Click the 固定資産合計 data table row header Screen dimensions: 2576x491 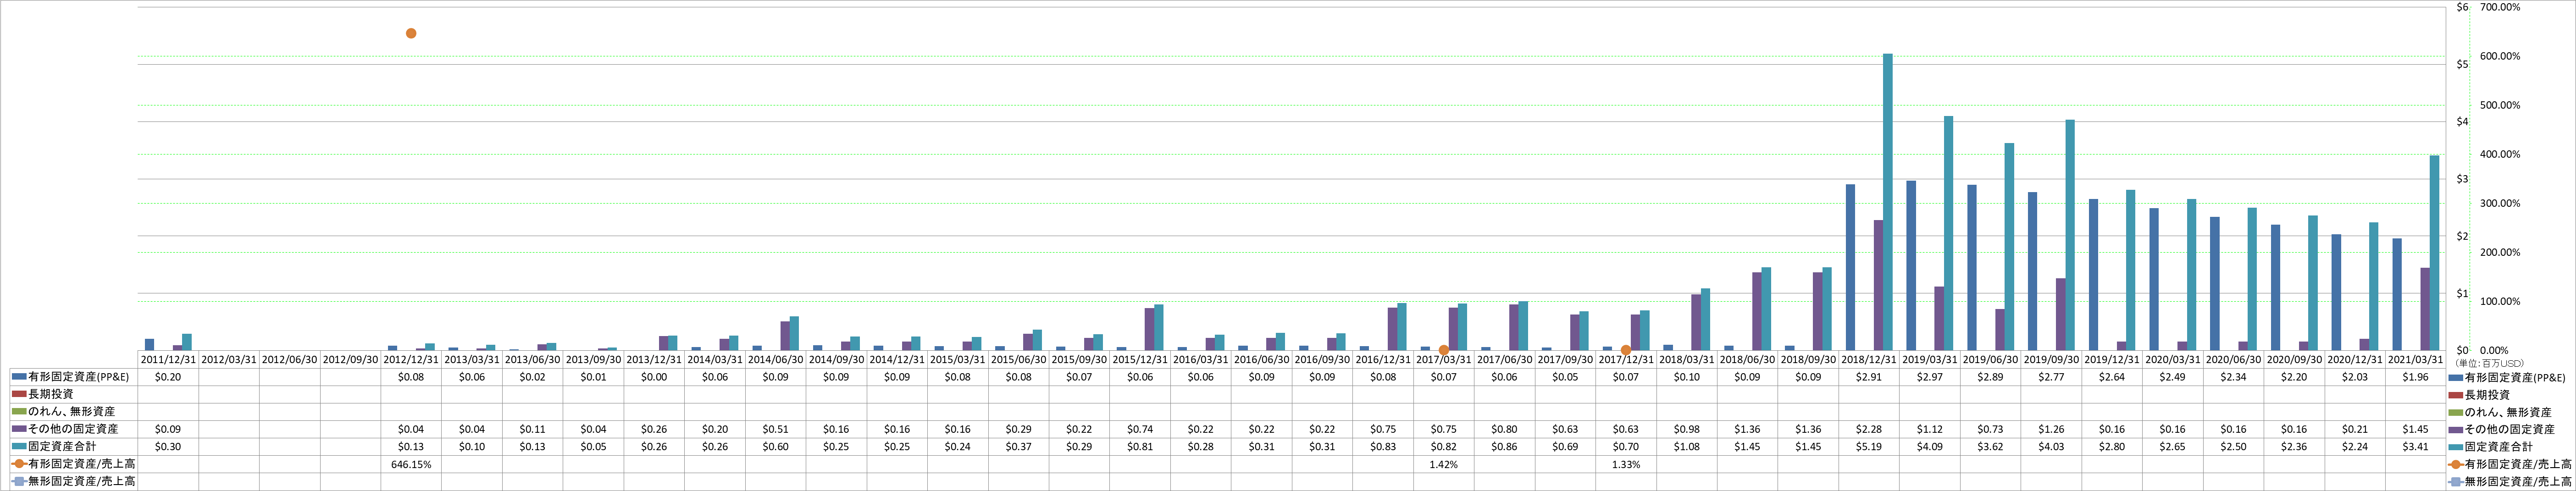tap(74, 446)
